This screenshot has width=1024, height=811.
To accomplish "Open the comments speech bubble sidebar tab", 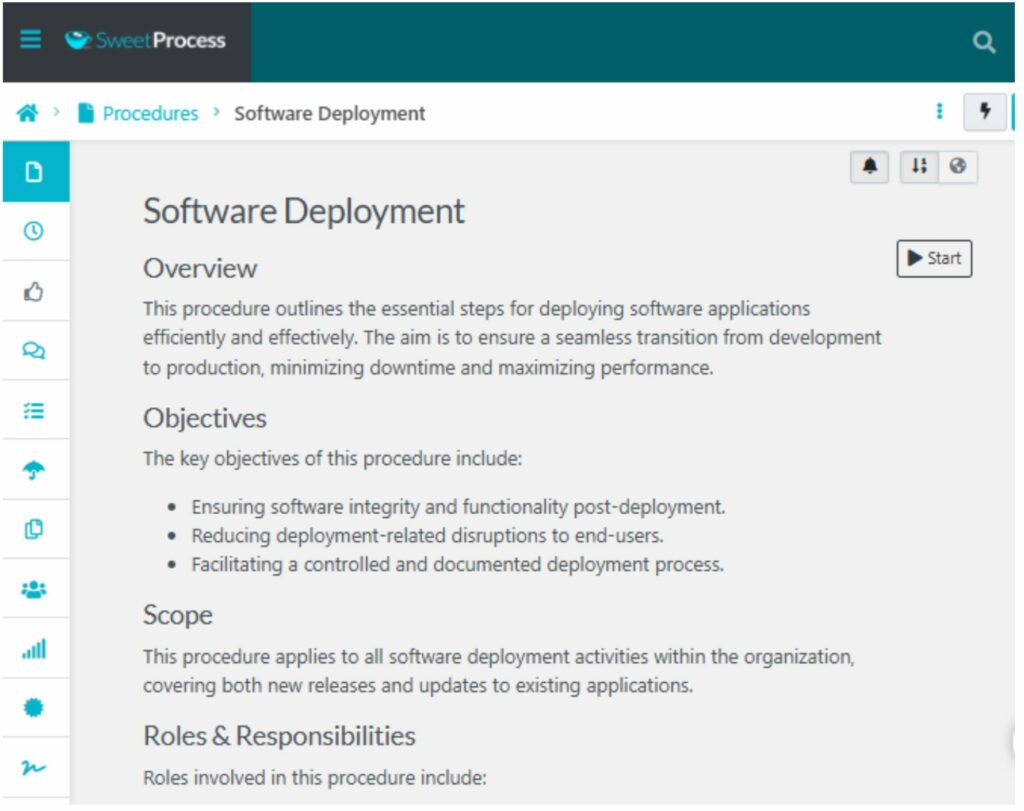I will [35, 351].
